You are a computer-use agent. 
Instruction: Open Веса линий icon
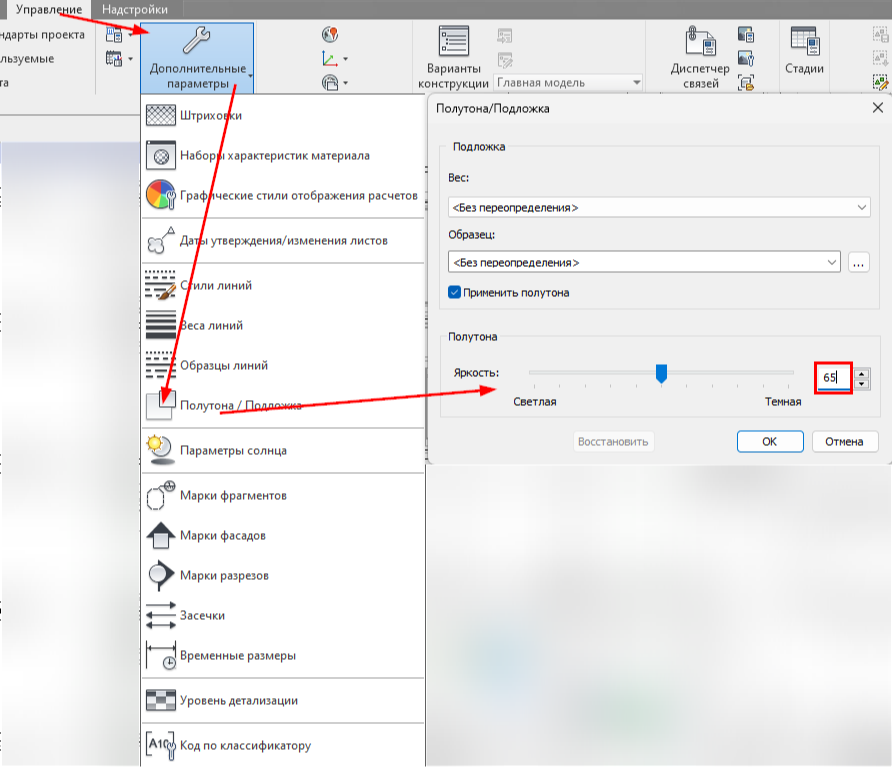pyautogui.click(x=161, y=325)
